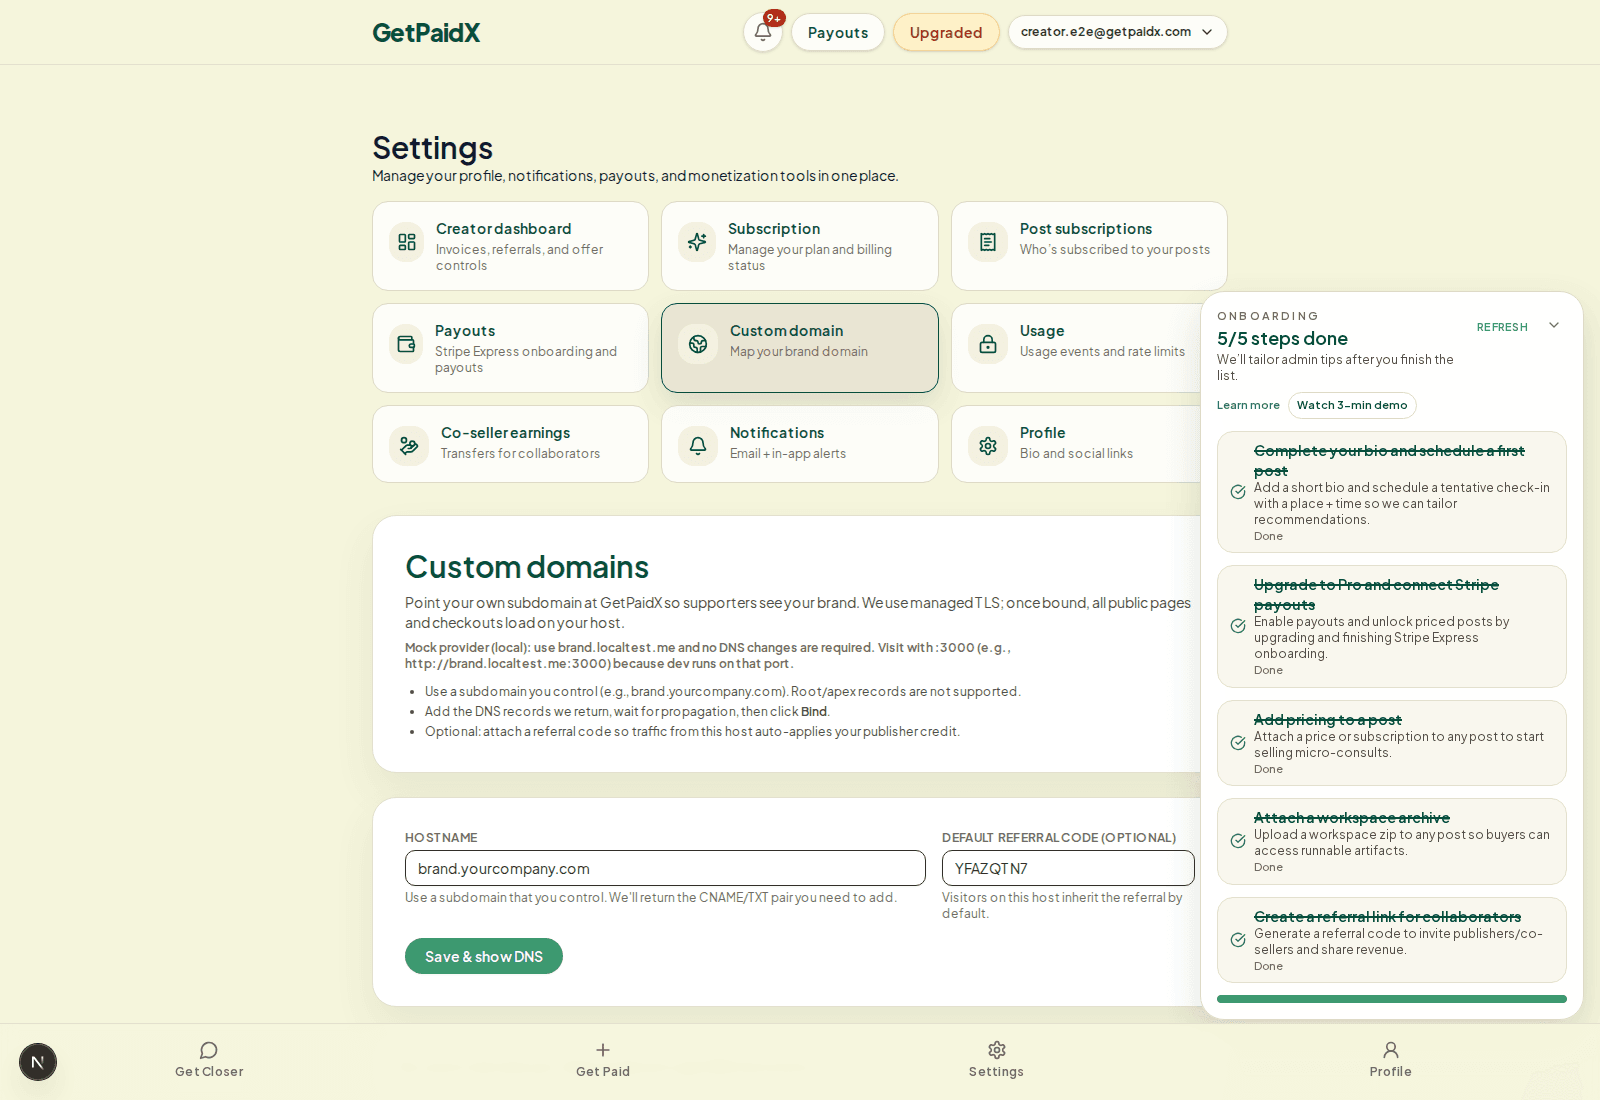Open Post subscriptions via its document icon

click(986, 242)
